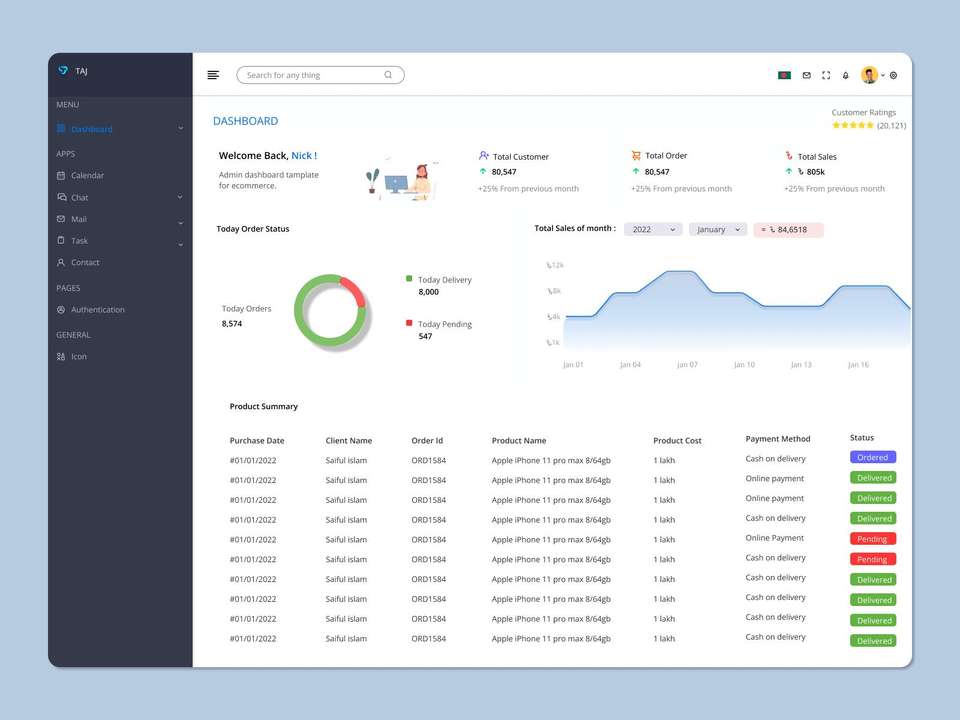
Task: Open the 2022 year dropdown
Action: point(653,230)
